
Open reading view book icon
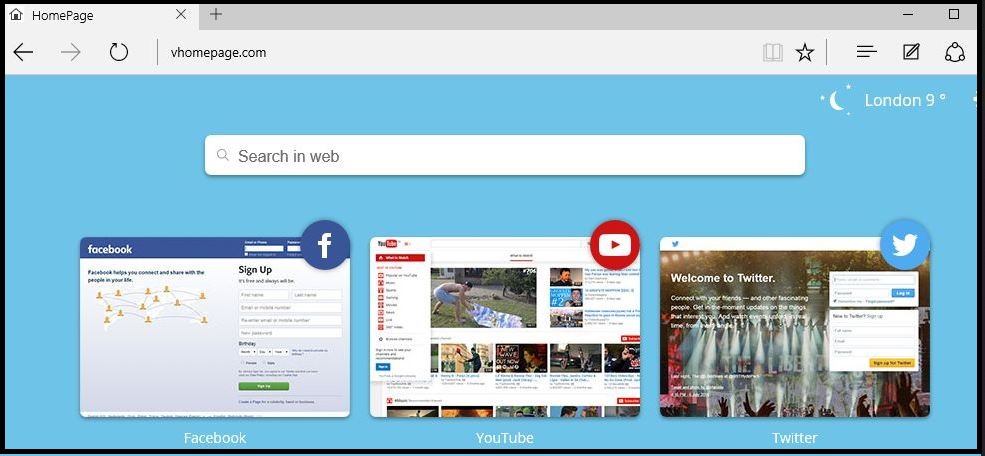(773, 53)
